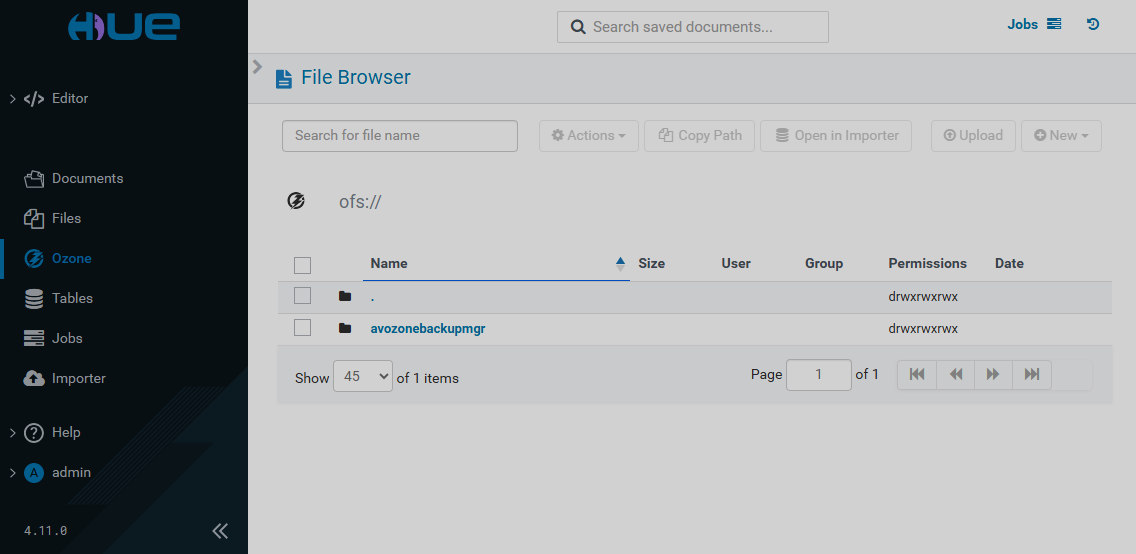Navigate to Importer in the sidebar
Image resolution: width=1136 pixels, height=554 pixels.
coord(78,378)
